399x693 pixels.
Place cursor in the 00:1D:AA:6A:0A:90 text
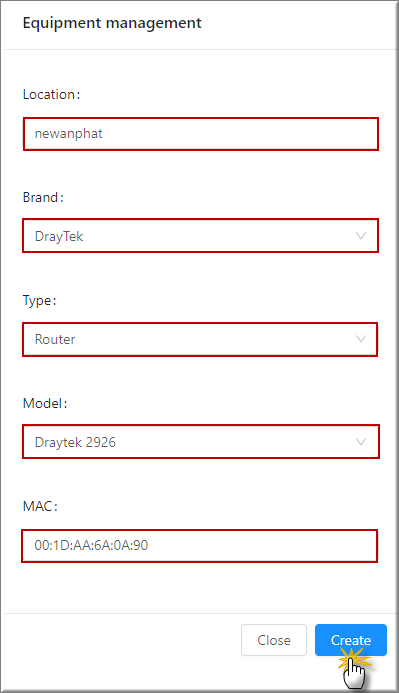pos(91,545)
